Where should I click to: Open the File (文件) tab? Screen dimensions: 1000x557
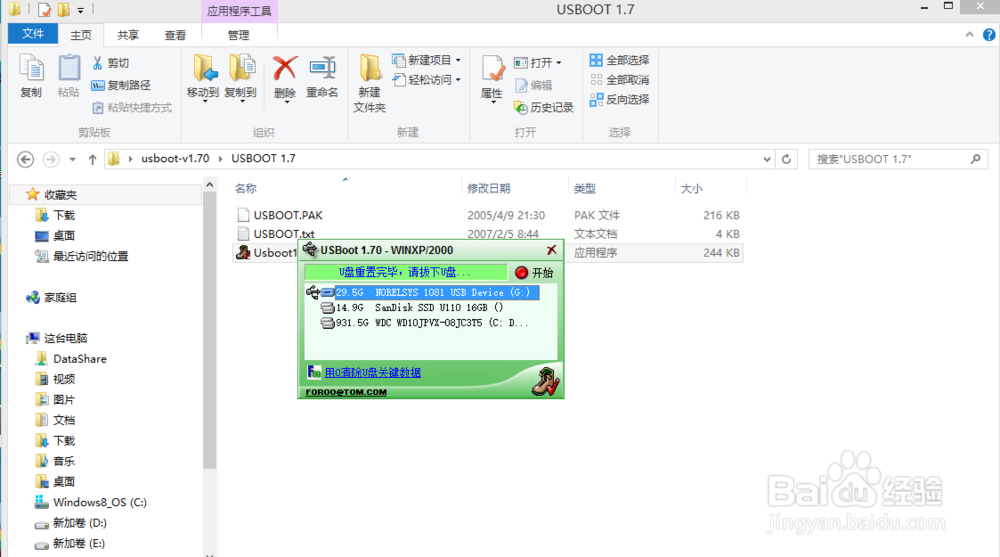point(33,34)
